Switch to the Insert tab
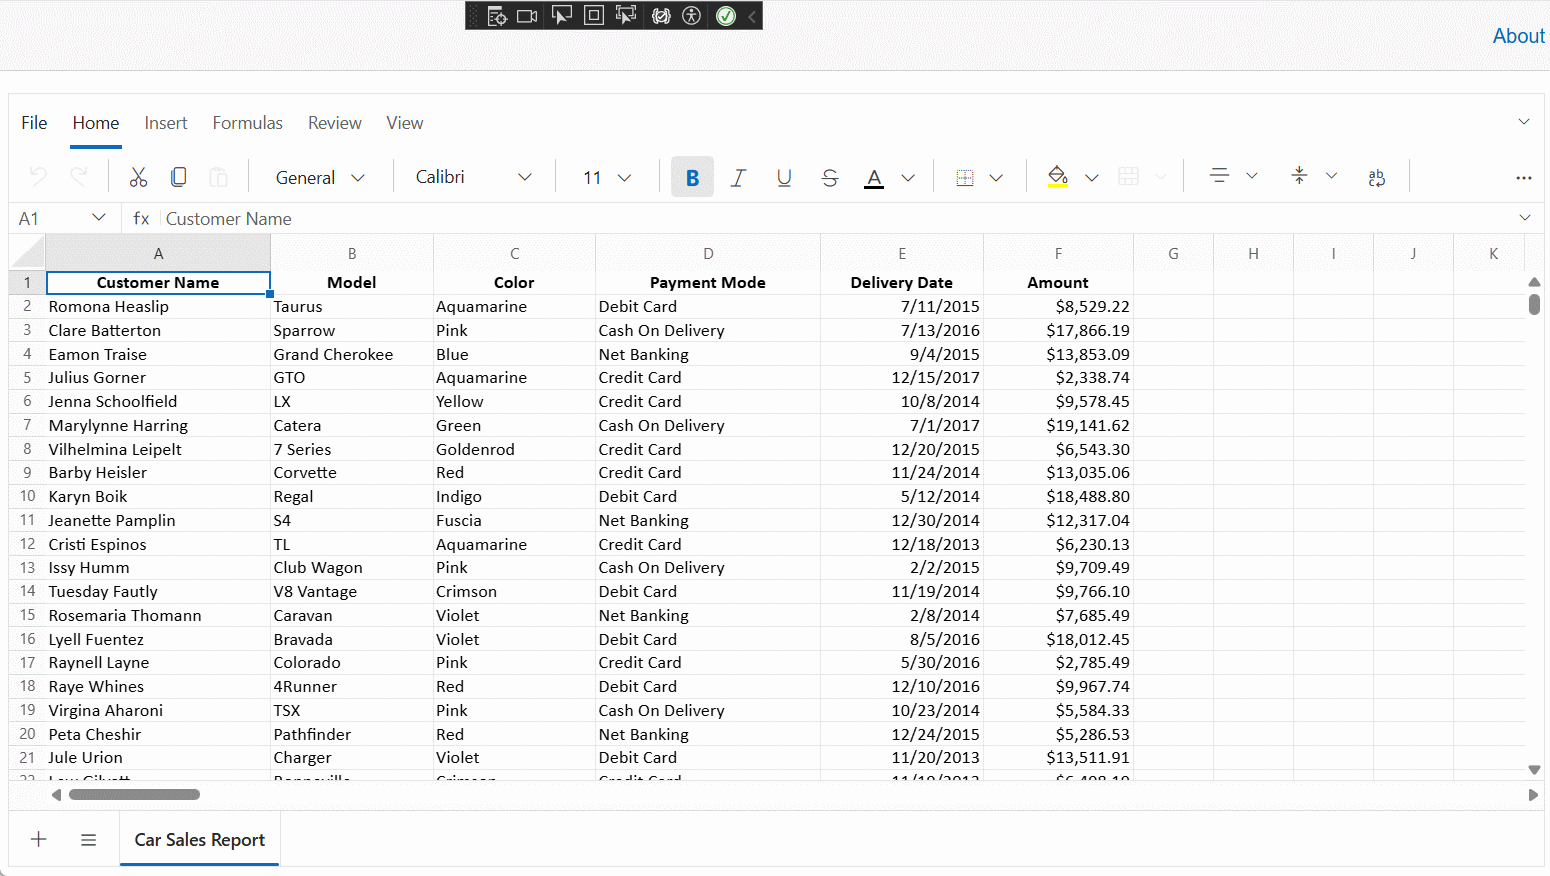This screenshot has width=1550, height=876. tap(166, 123)
